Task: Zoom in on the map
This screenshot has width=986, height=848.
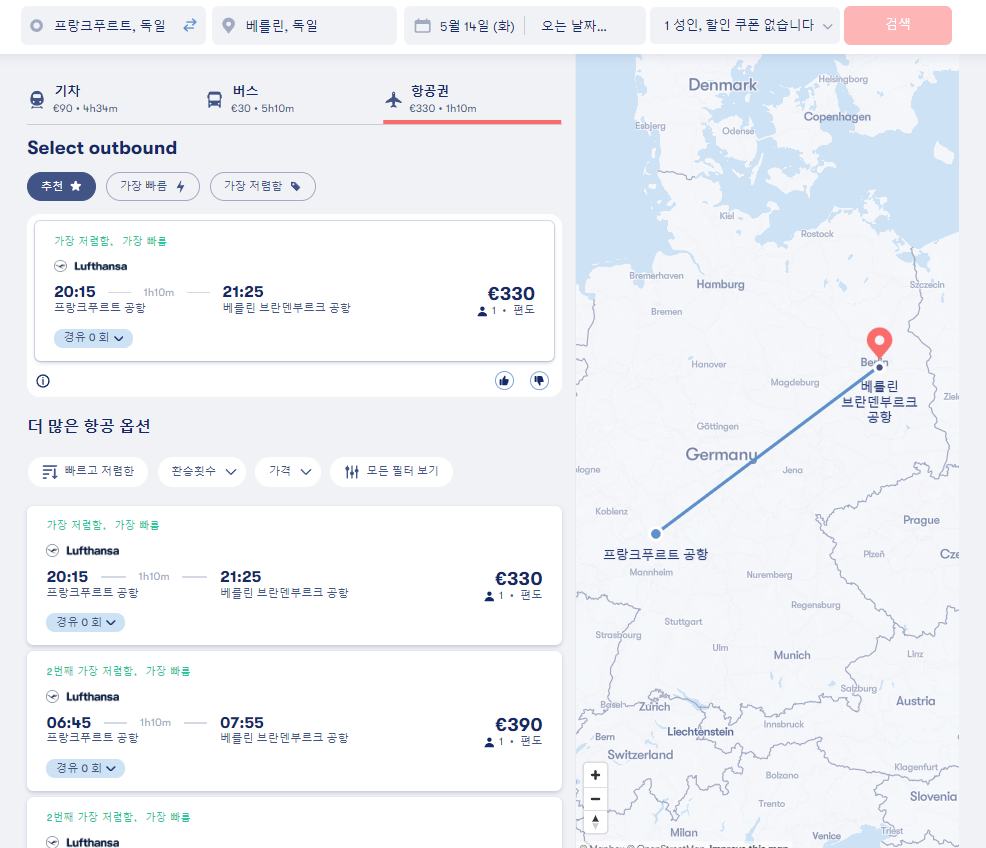Action: pos(595,775)
